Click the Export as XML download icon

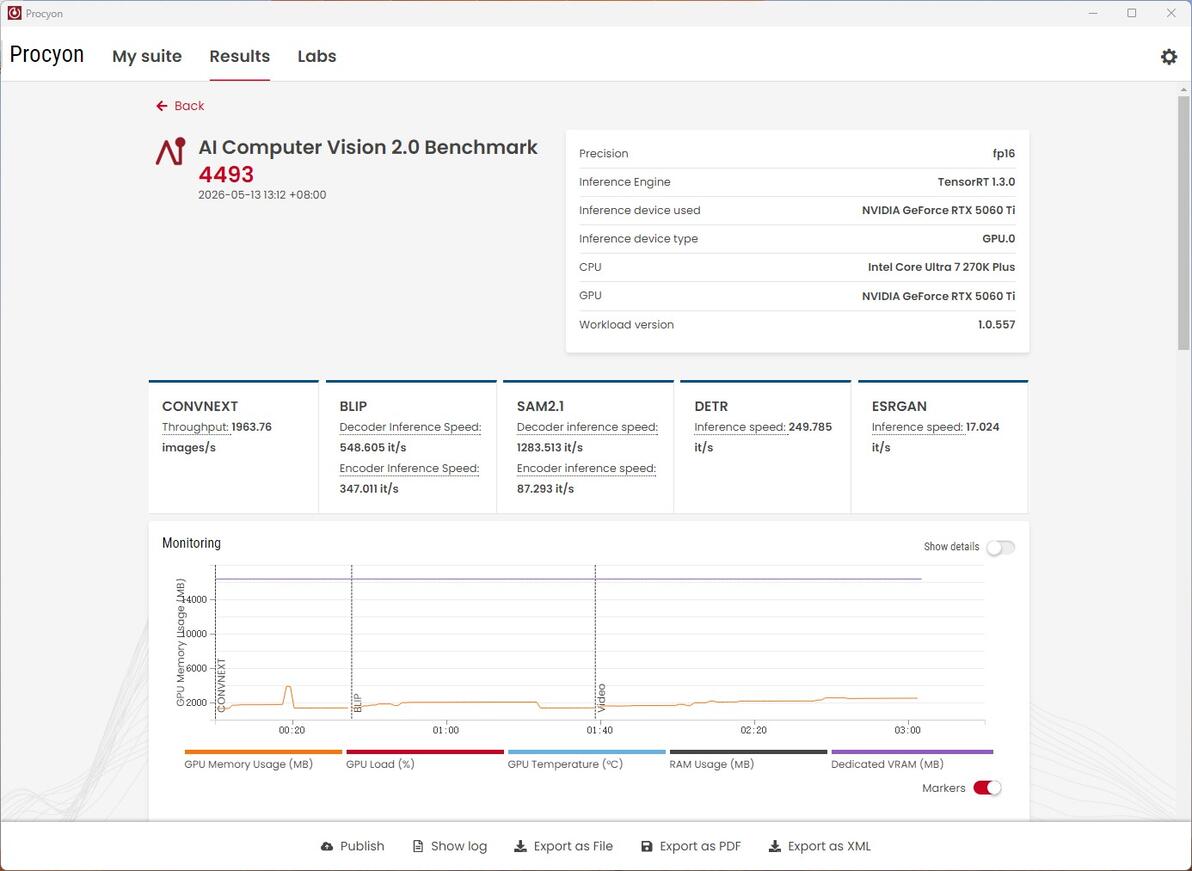(x=775, y=846)
